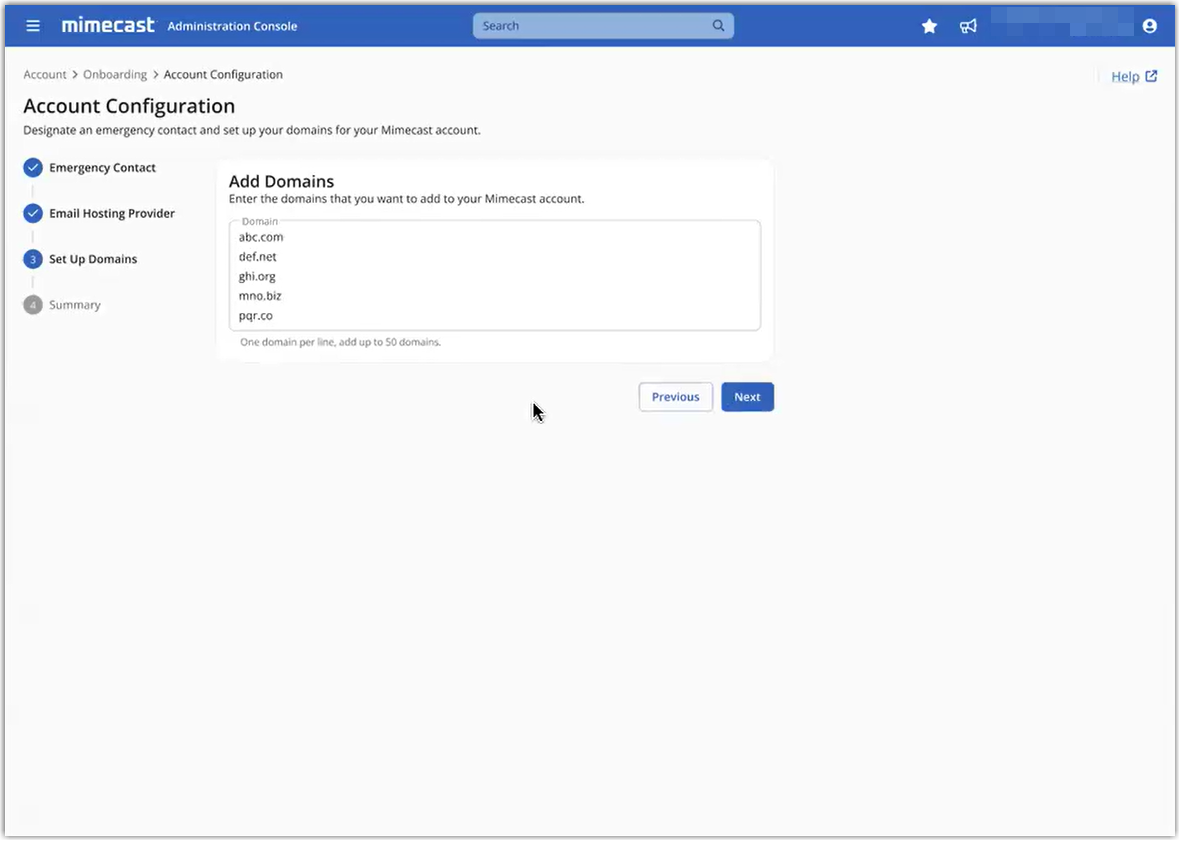Open the user profile account icon

tap(1149, 26)
